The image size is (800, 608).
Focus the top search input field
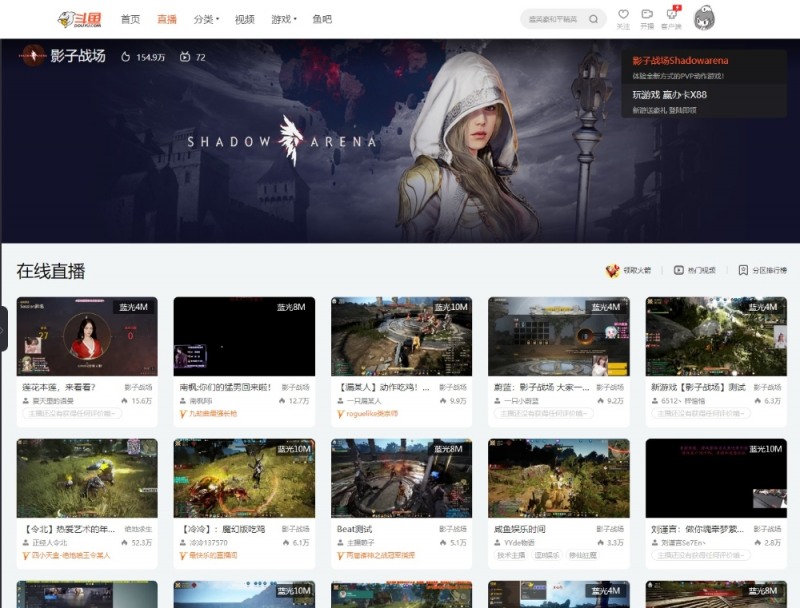point(554,19)
